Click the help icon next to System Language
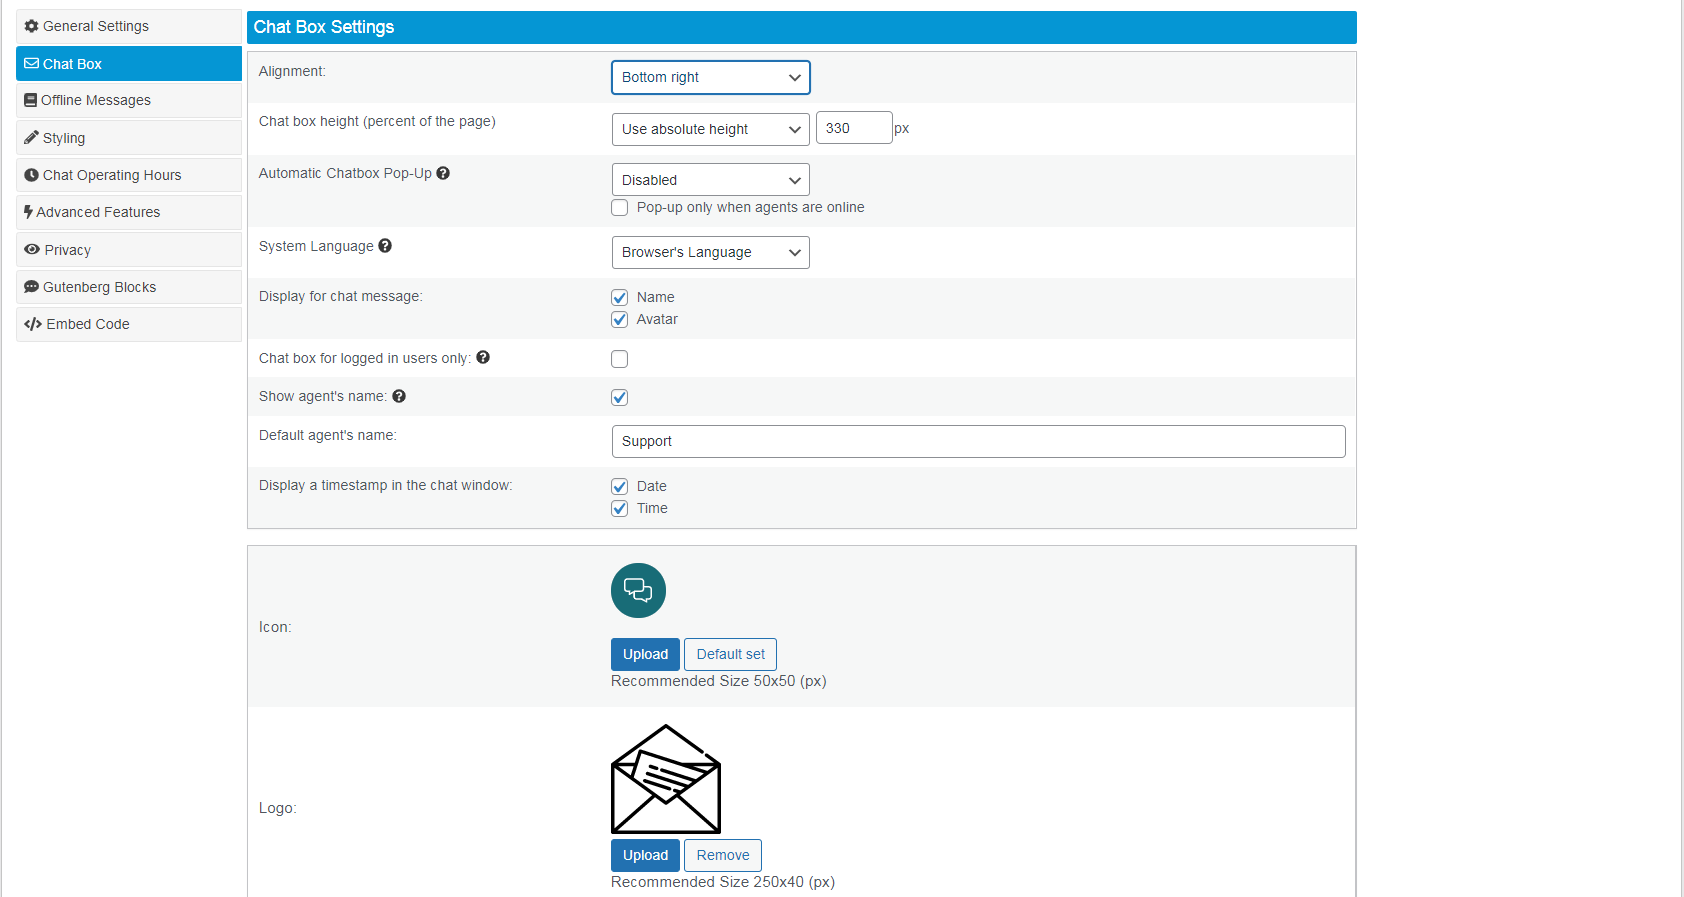This screenshot has height=897, width=1684. 385,246
